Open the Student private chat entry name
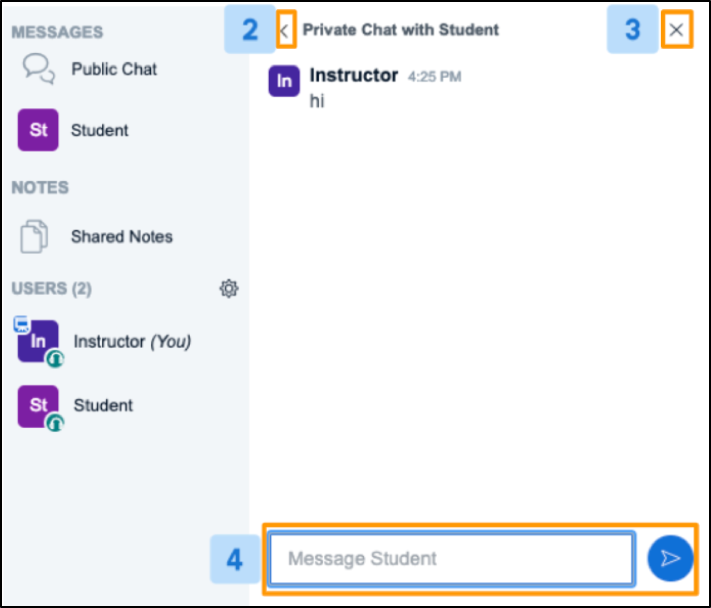711x608 pixels. 99,131
